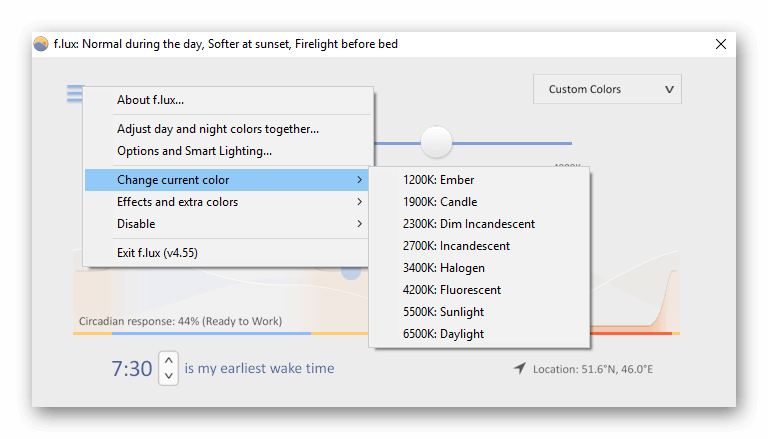
Task: Open Options and Smart Lighting
Action: pos(194,151)
